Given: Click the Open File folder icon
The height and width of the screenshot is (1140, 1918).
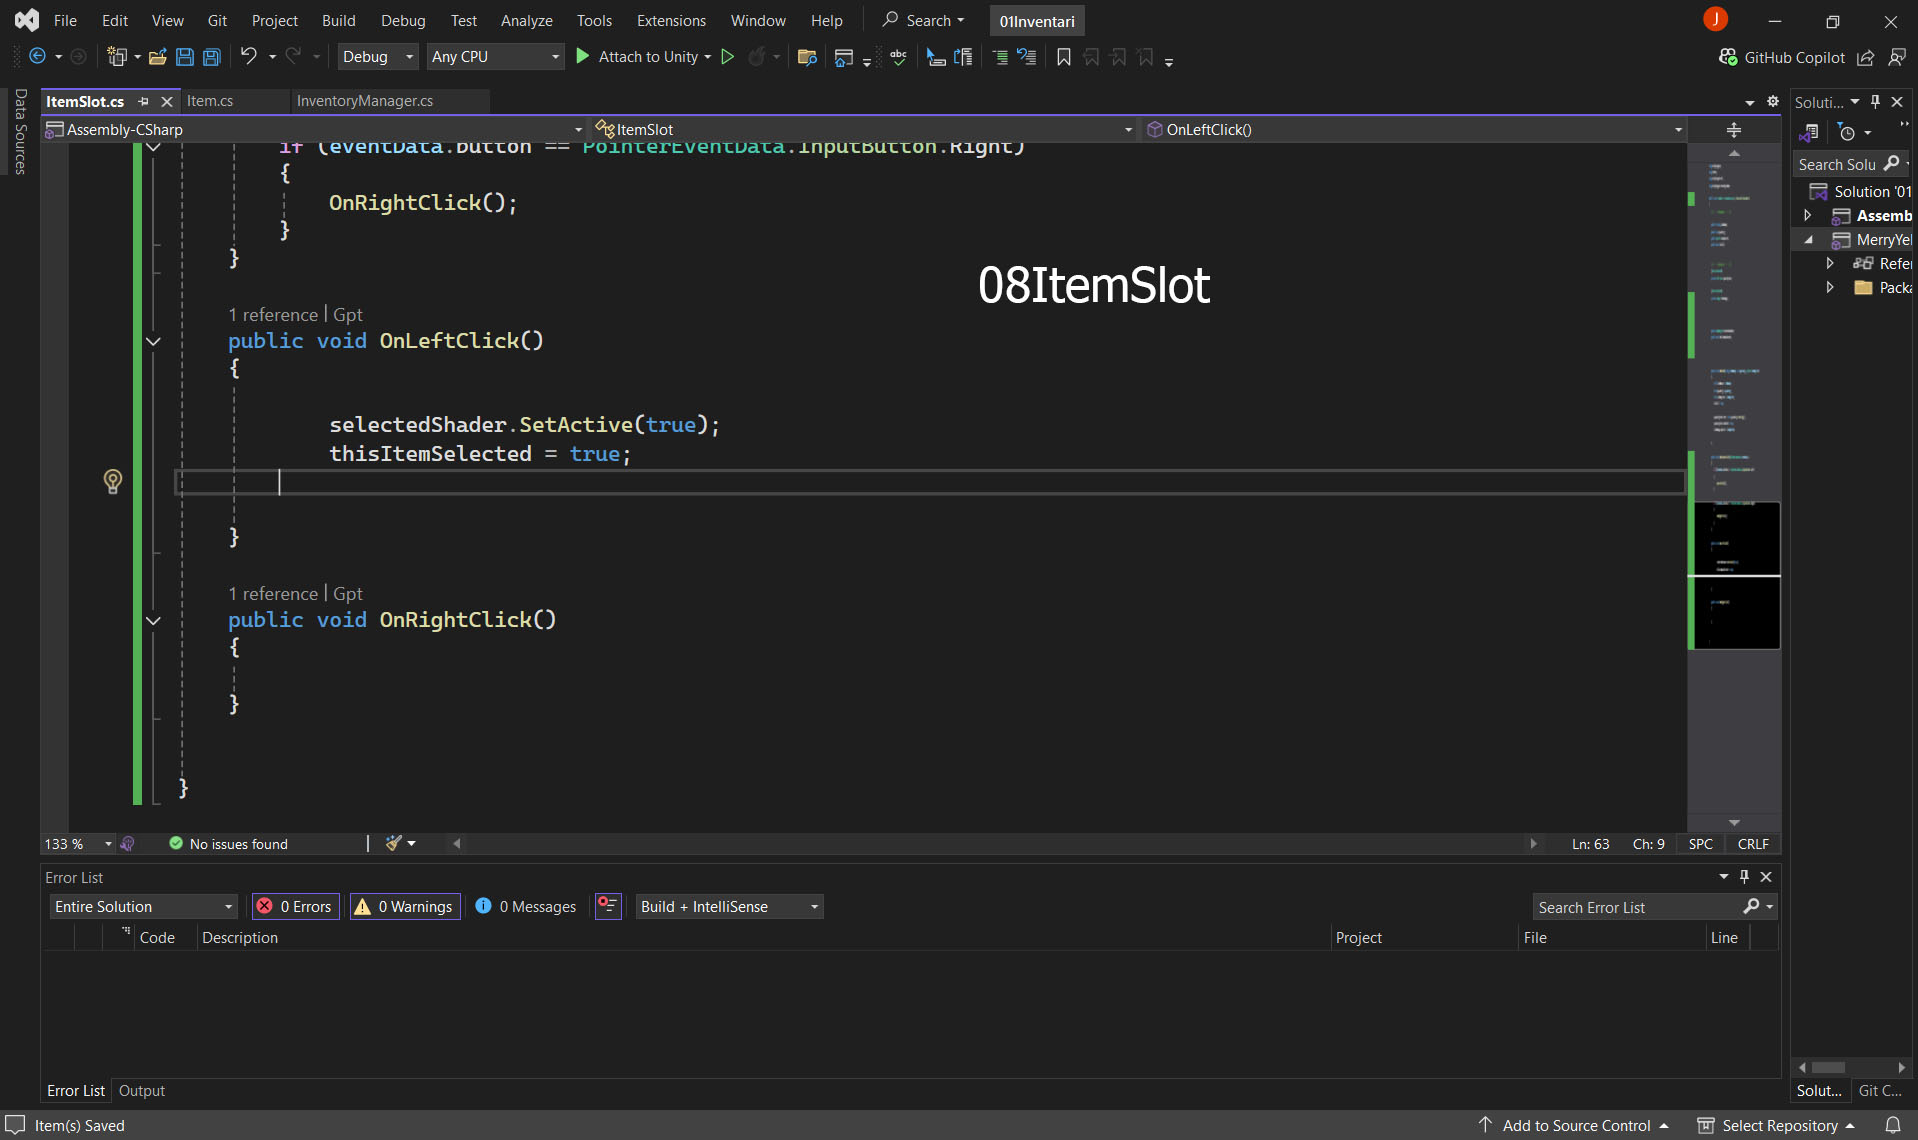Looking at the screenshot, I should click(157, 57).
